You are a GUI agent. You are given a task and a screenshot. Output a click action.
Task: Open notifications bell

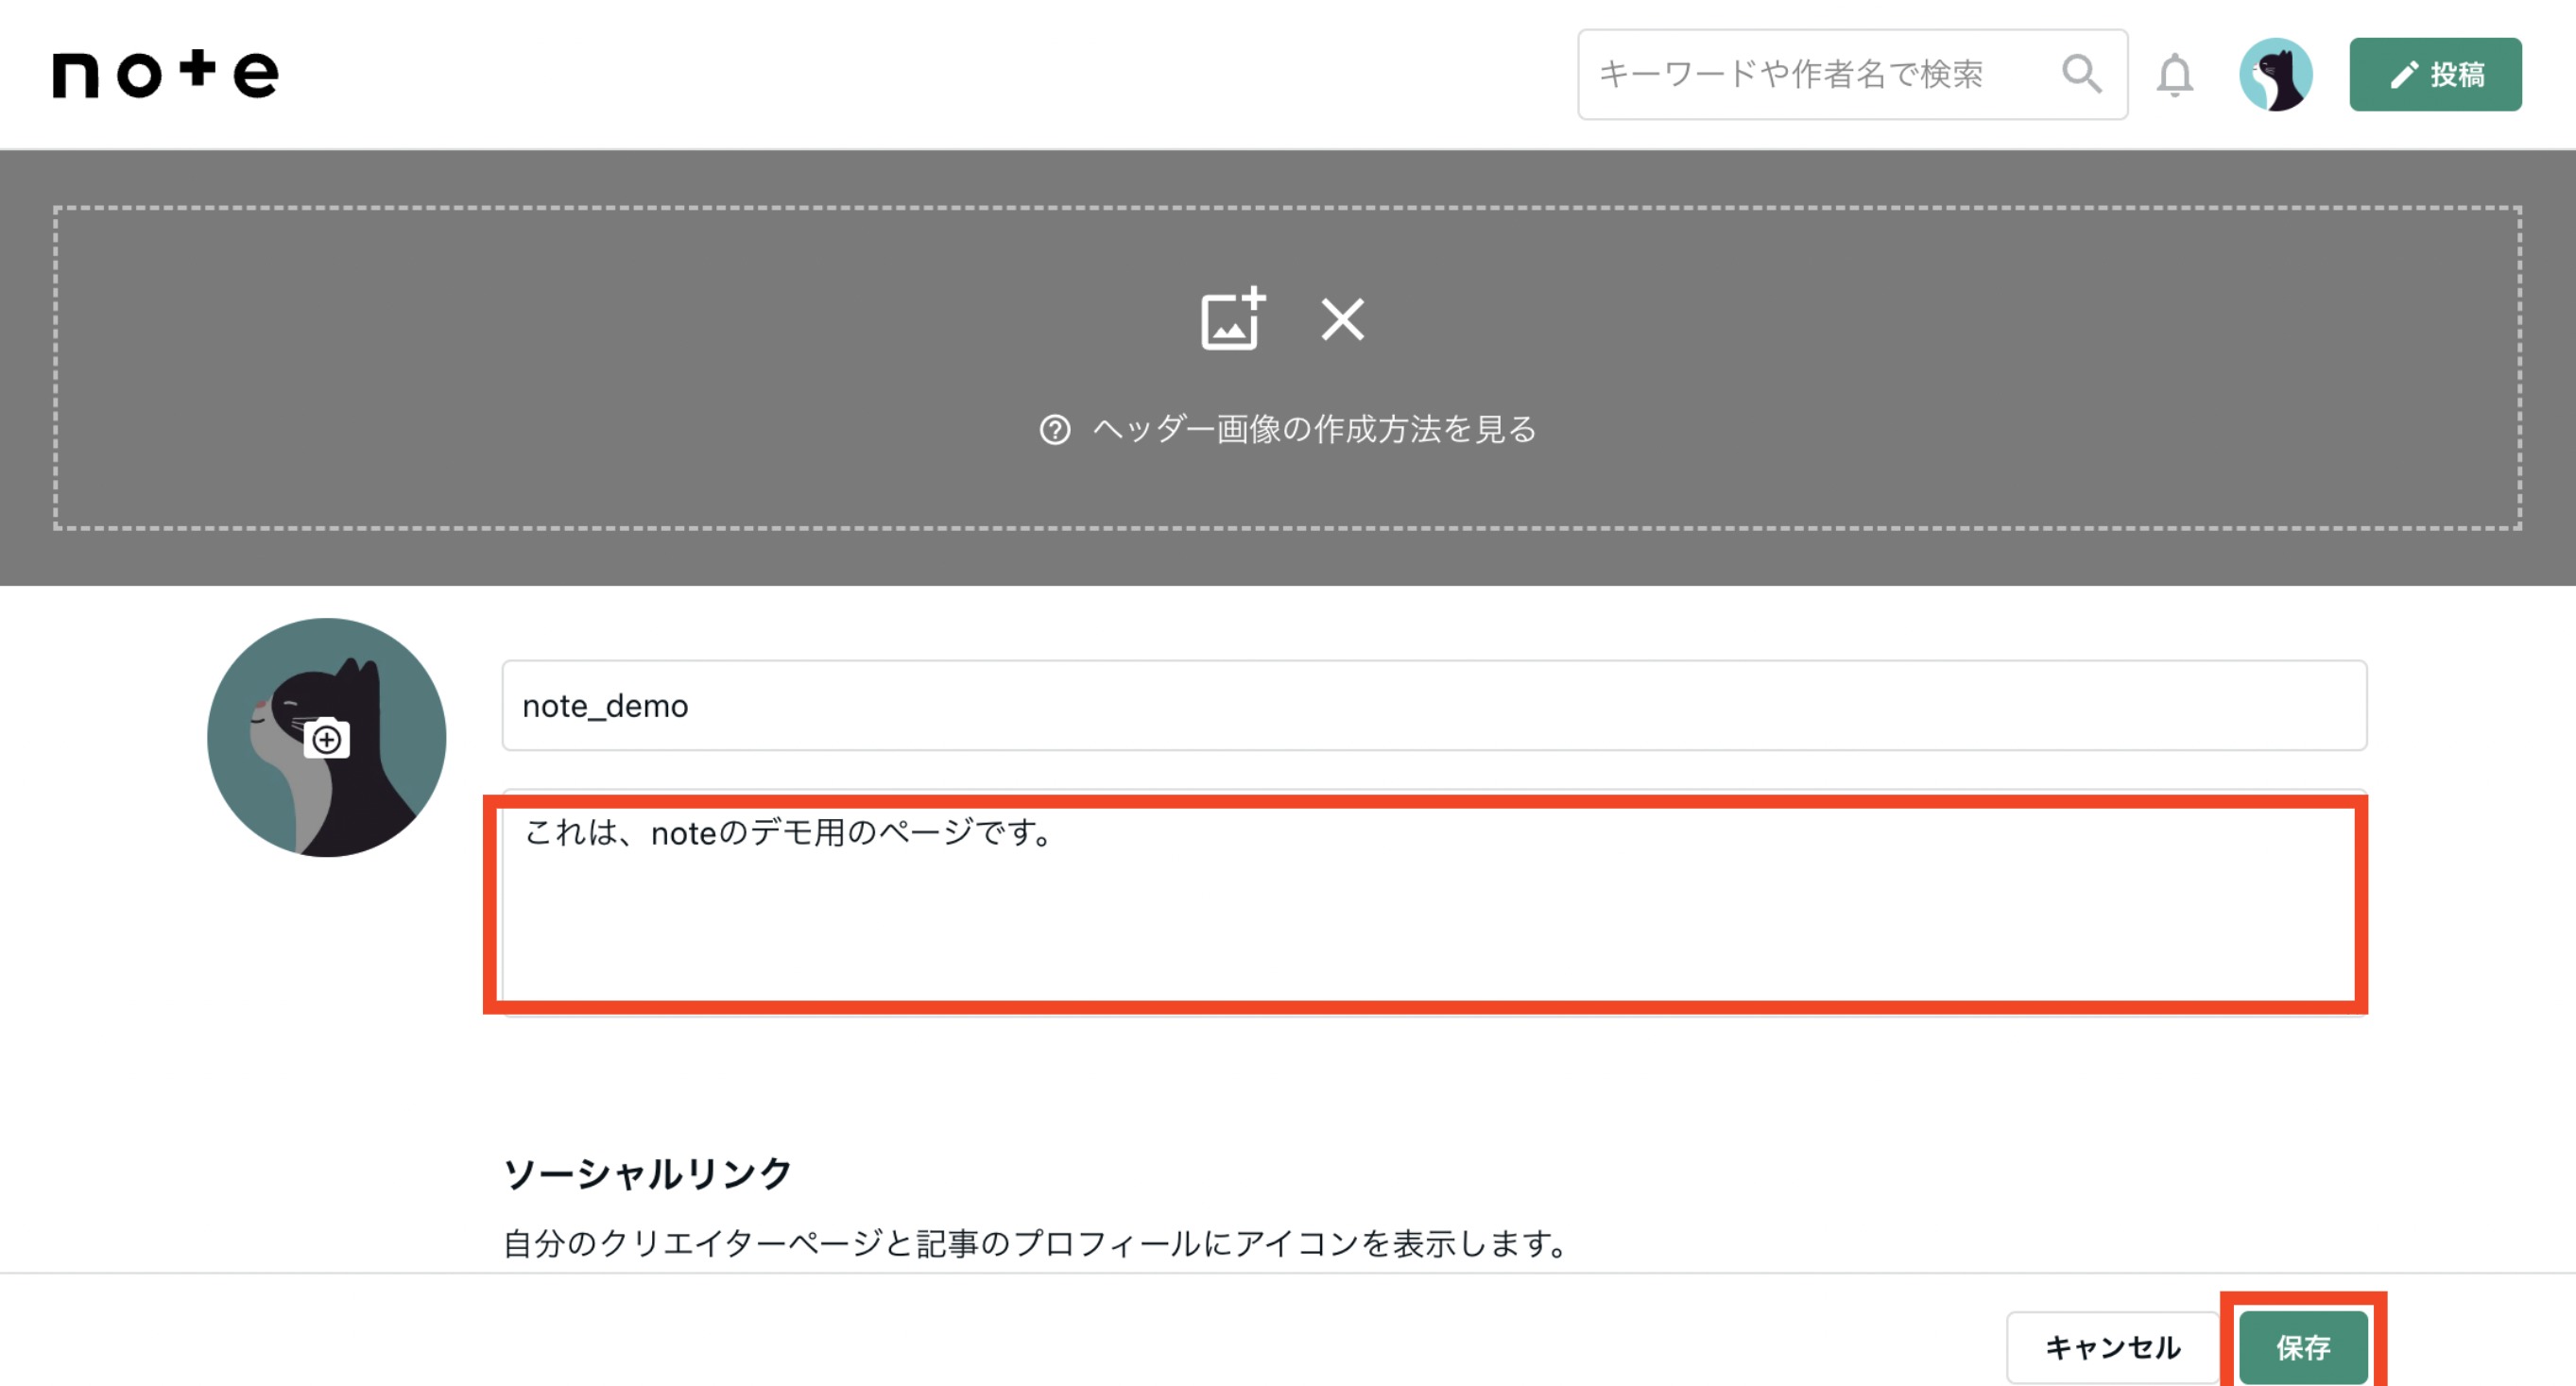(2174, 75)
